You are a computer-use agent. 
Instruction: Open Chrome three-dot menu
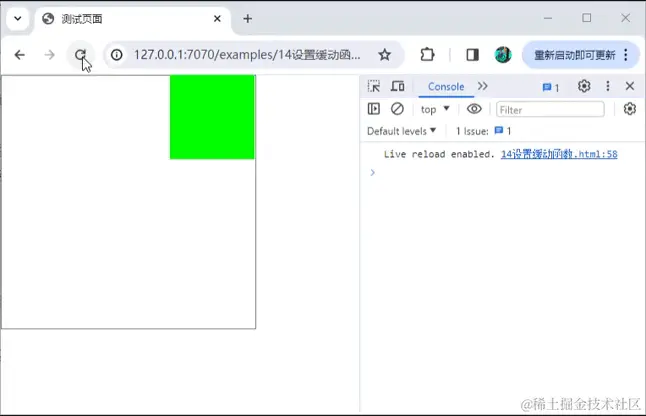click(x=626, y=55)
